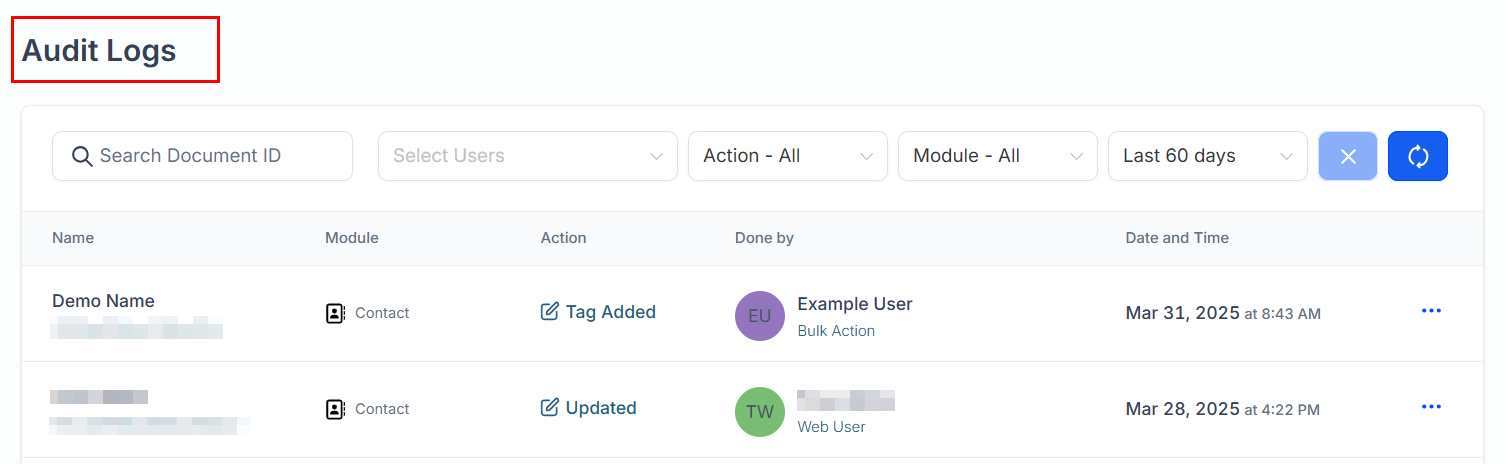Click the Date and Time header
Image resolution: width=1506 pixels, height=464 pixels.
tap(1177, 238)
